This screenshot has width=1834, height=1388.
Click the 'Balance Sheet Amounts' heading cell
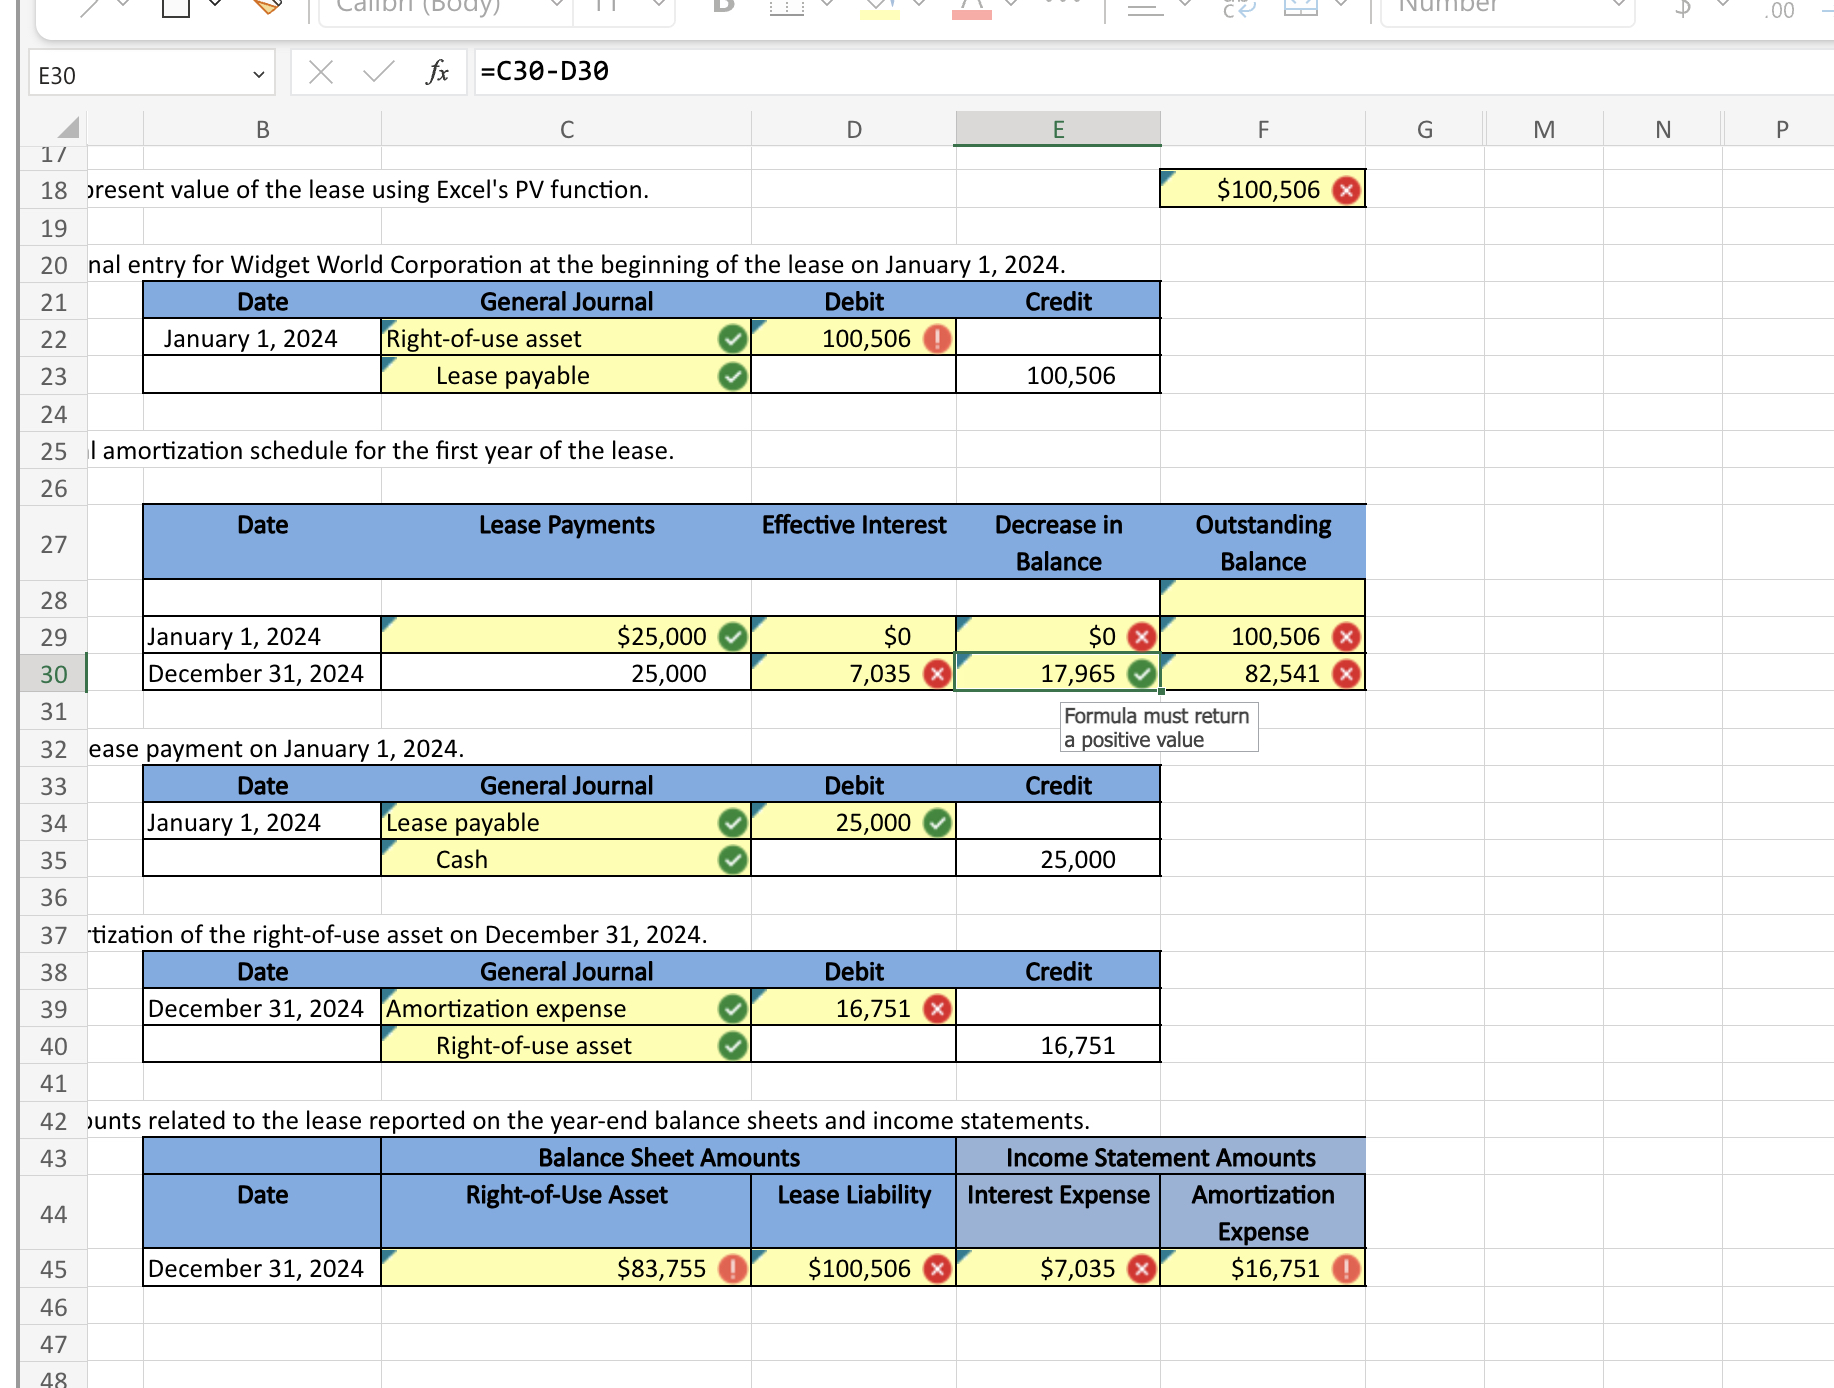[669, 1157]
